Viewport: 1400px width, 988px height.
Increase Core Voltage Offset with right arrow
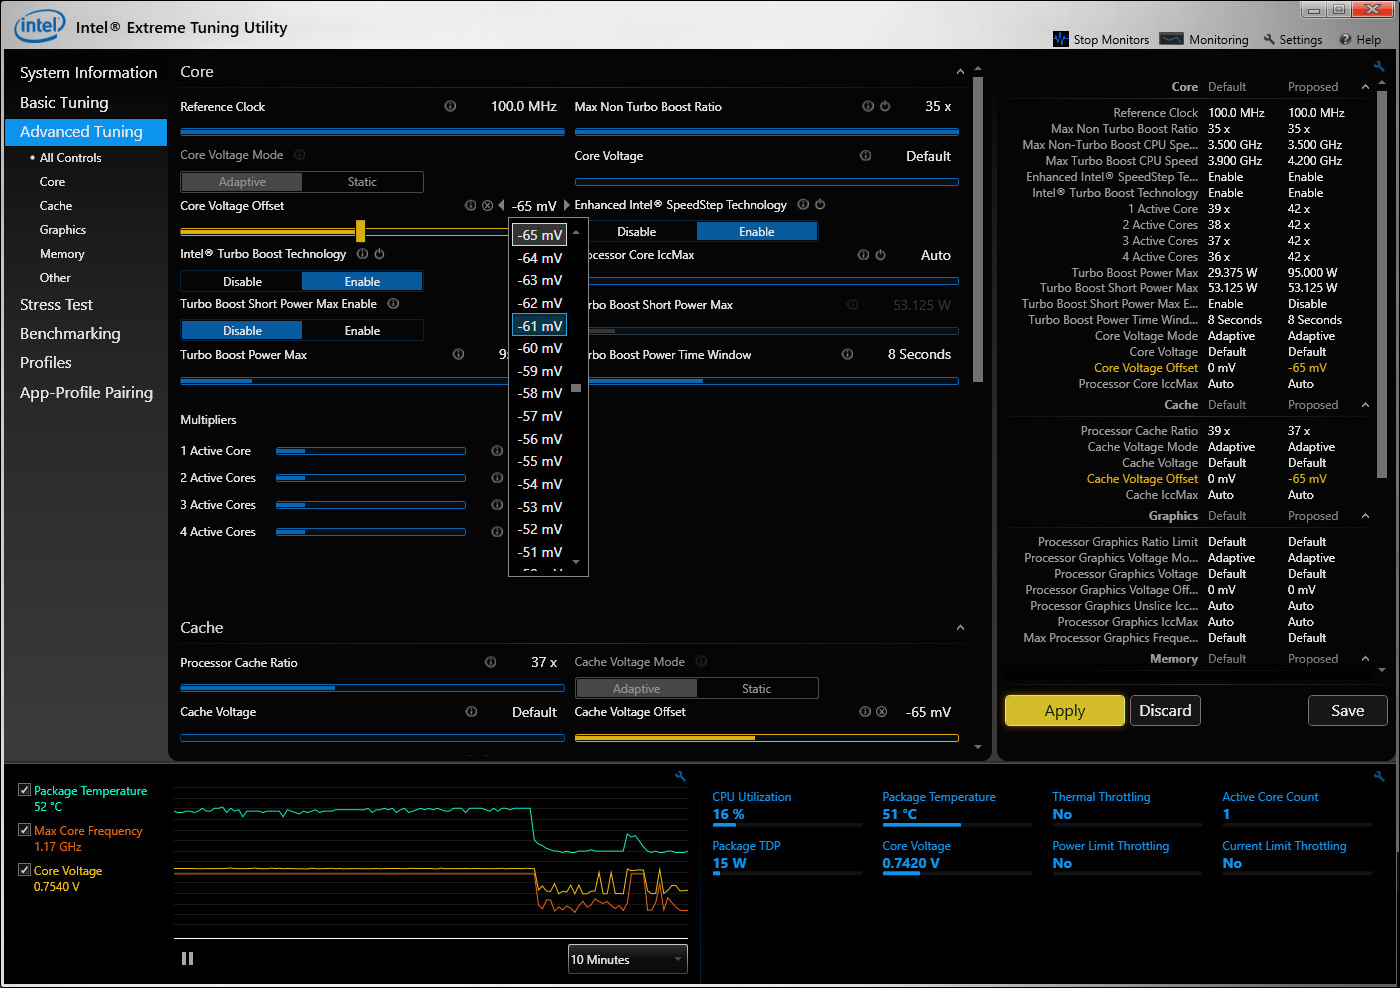click(x=566, y=206)
